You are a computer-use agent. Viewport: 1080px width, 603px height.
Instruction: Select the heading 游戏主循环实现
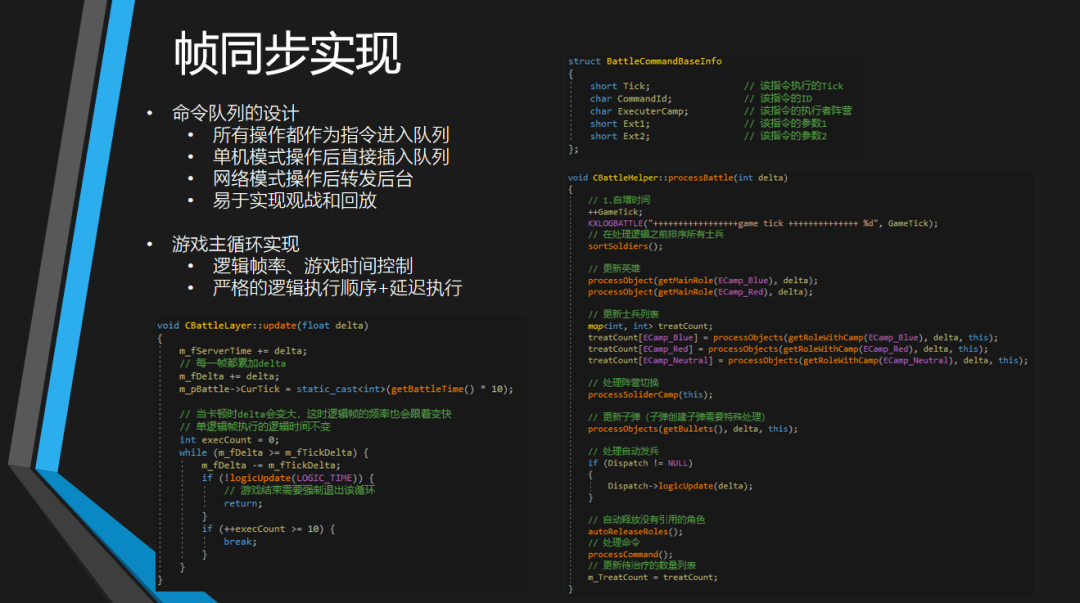(236, 244)
